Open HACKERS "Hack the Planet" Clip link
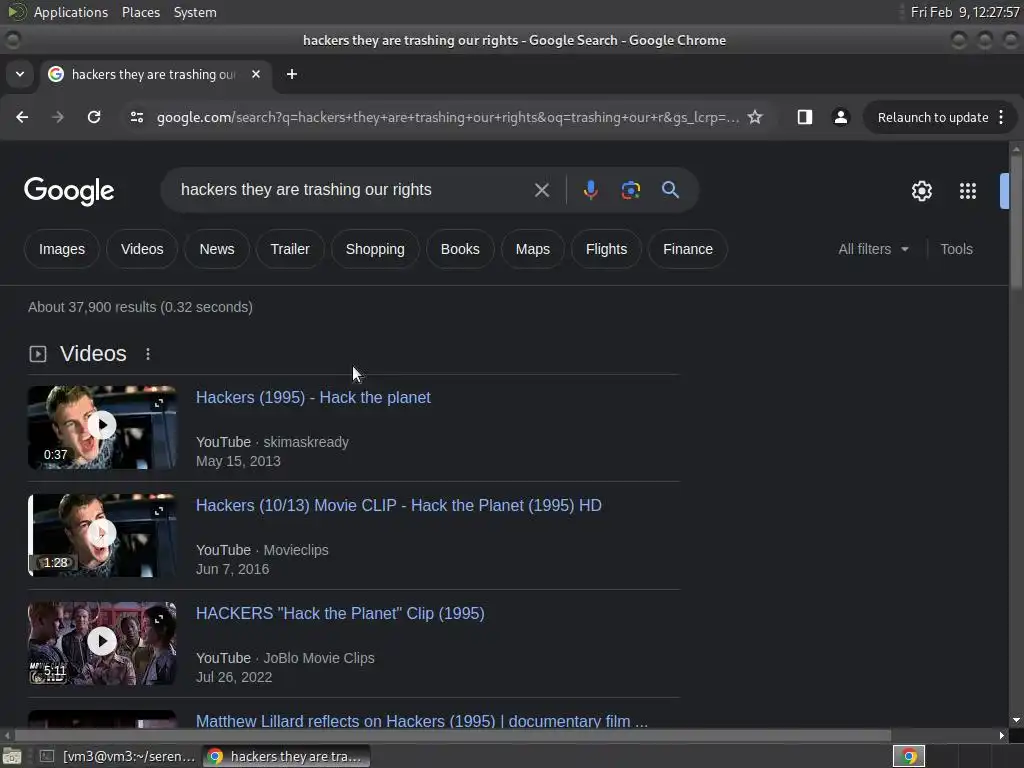 [x=340, y=613]
